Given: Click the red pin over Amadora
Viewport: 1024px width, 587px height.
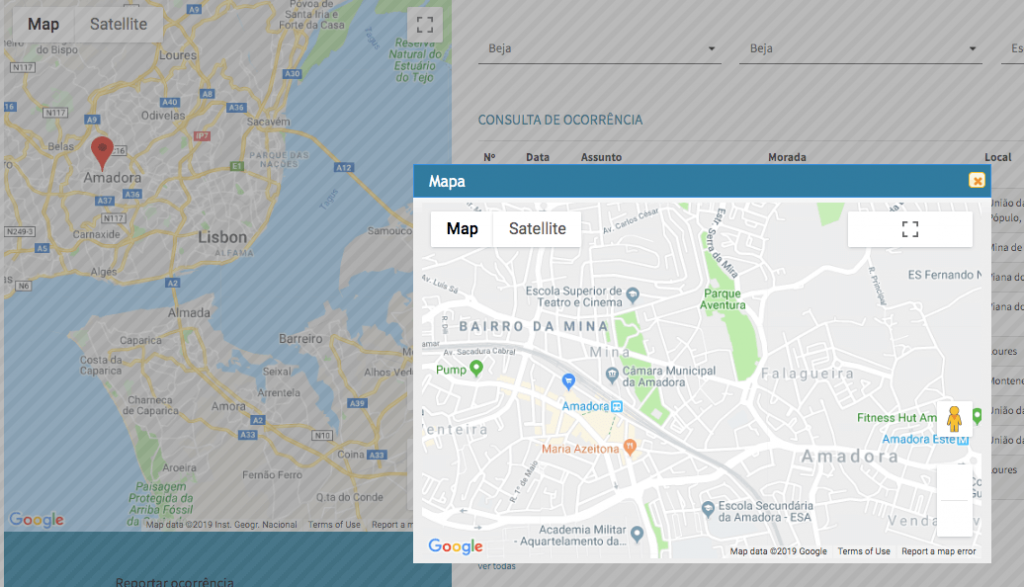Looking at the screenshot, I should click(x=102, y=151).
